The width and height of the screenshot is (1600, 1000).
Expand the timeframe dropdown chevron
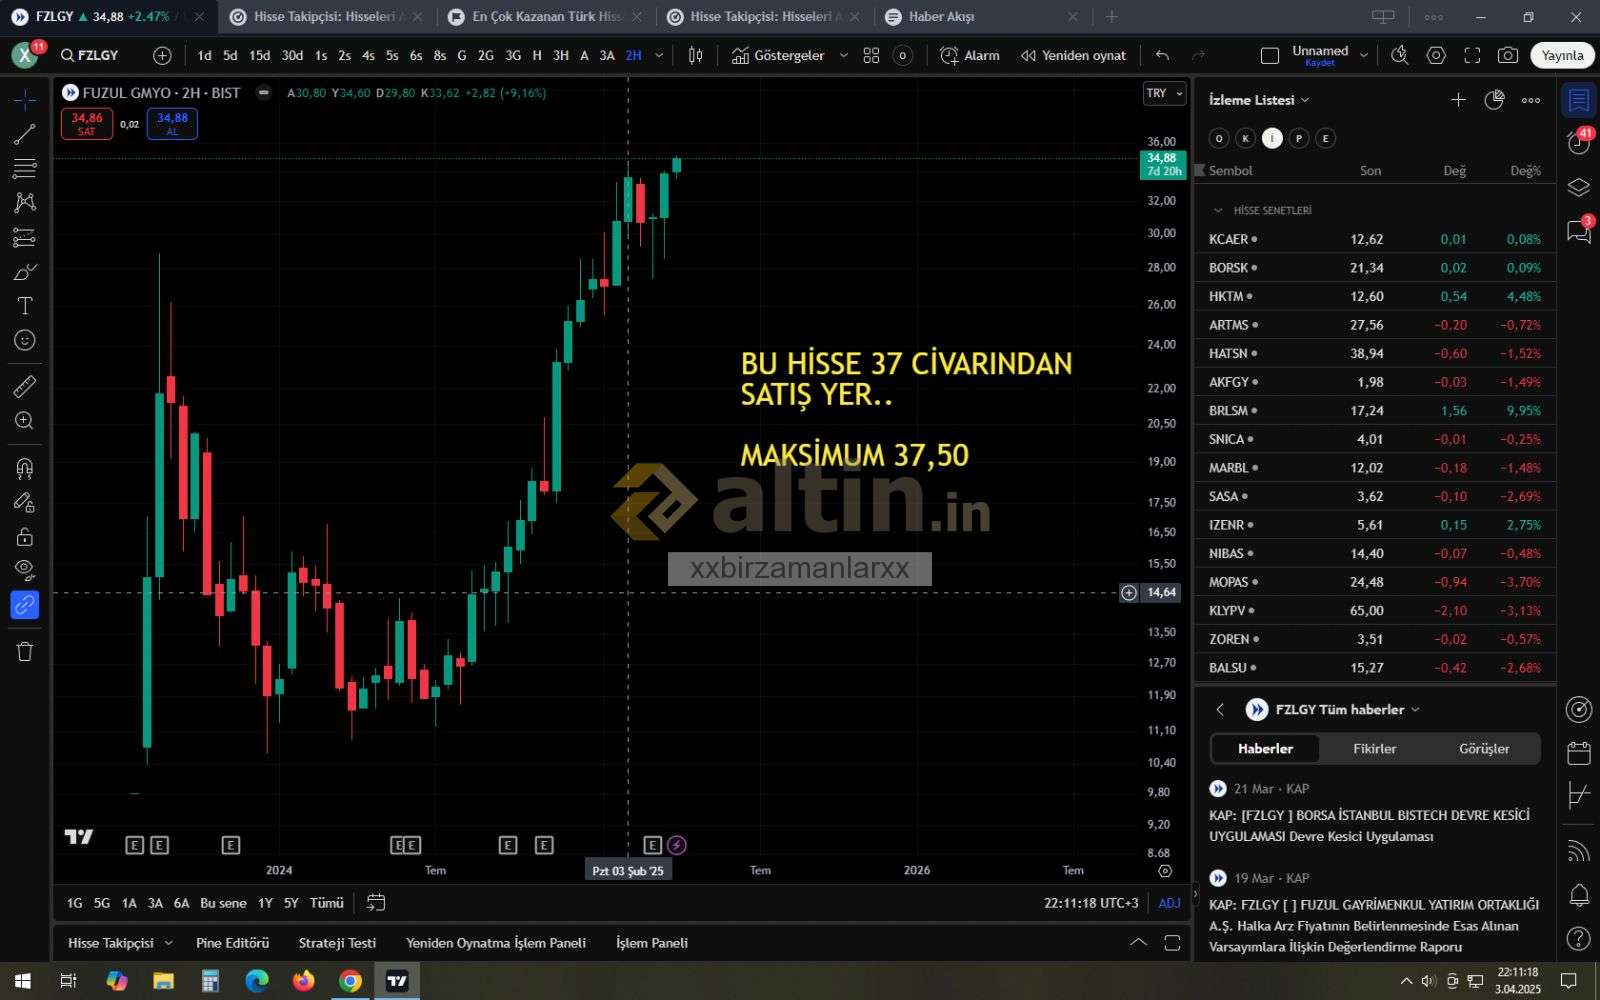coord(659,56)
